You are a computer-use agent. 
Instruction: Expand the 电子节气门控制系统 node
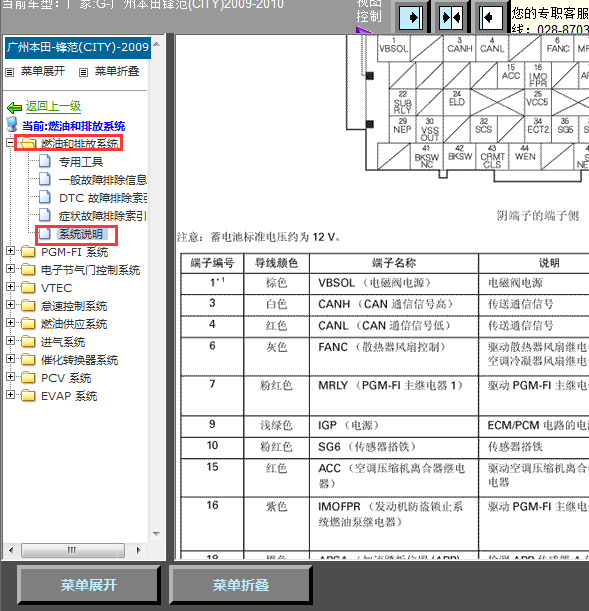11,268
